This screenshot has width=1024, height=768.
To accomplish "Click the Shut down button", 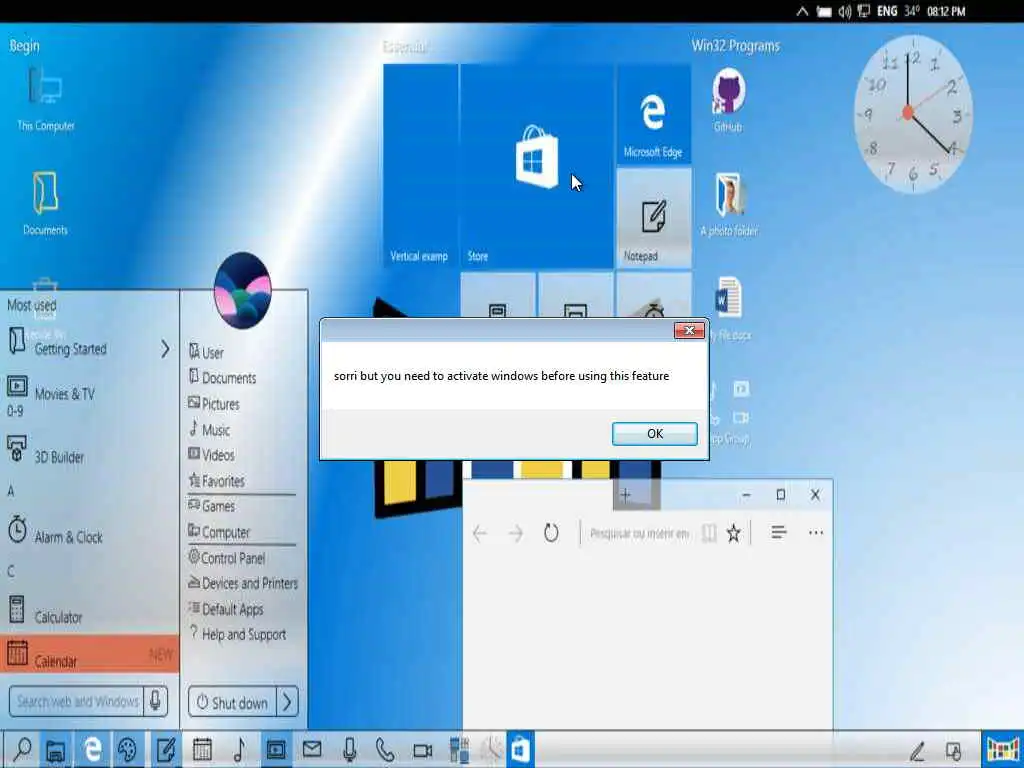I will 232,702.
